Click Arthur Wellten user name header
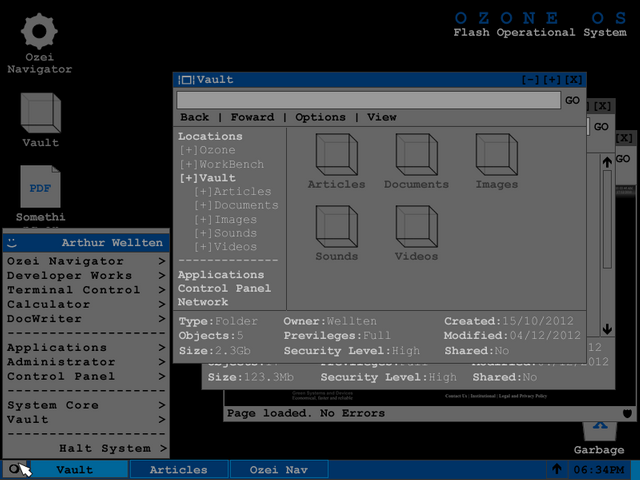The image size is (640, 480). (112, 243)
